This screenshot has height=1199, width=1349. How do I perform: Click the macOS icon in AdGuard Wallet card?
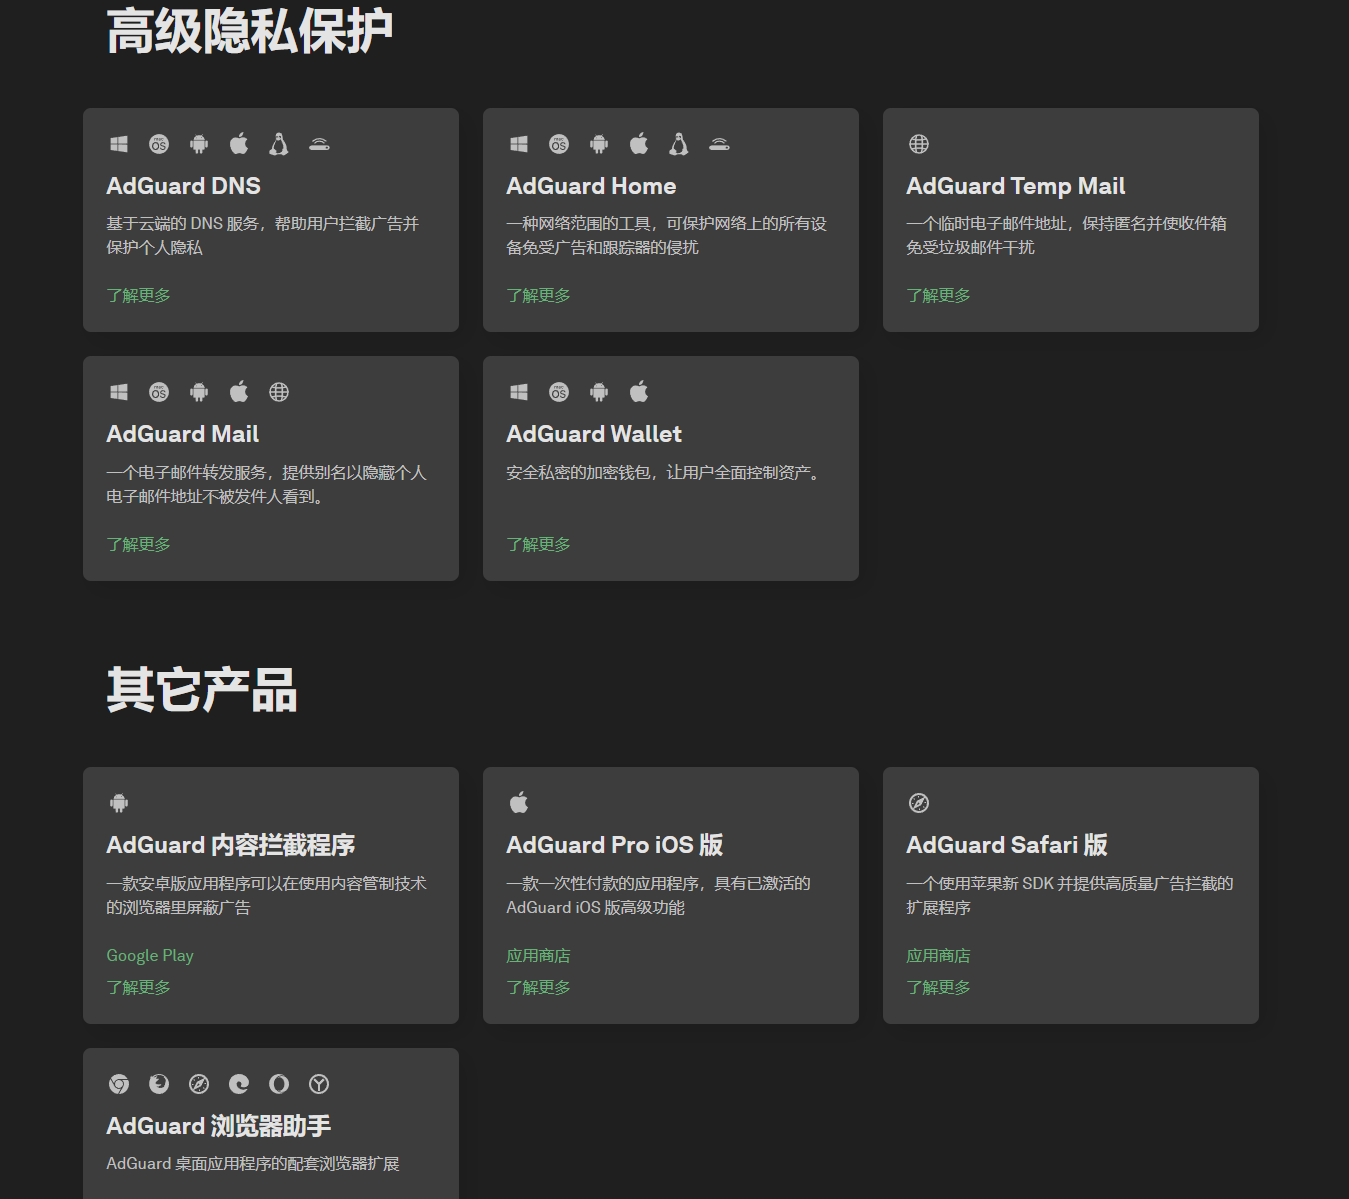point(559,392)
